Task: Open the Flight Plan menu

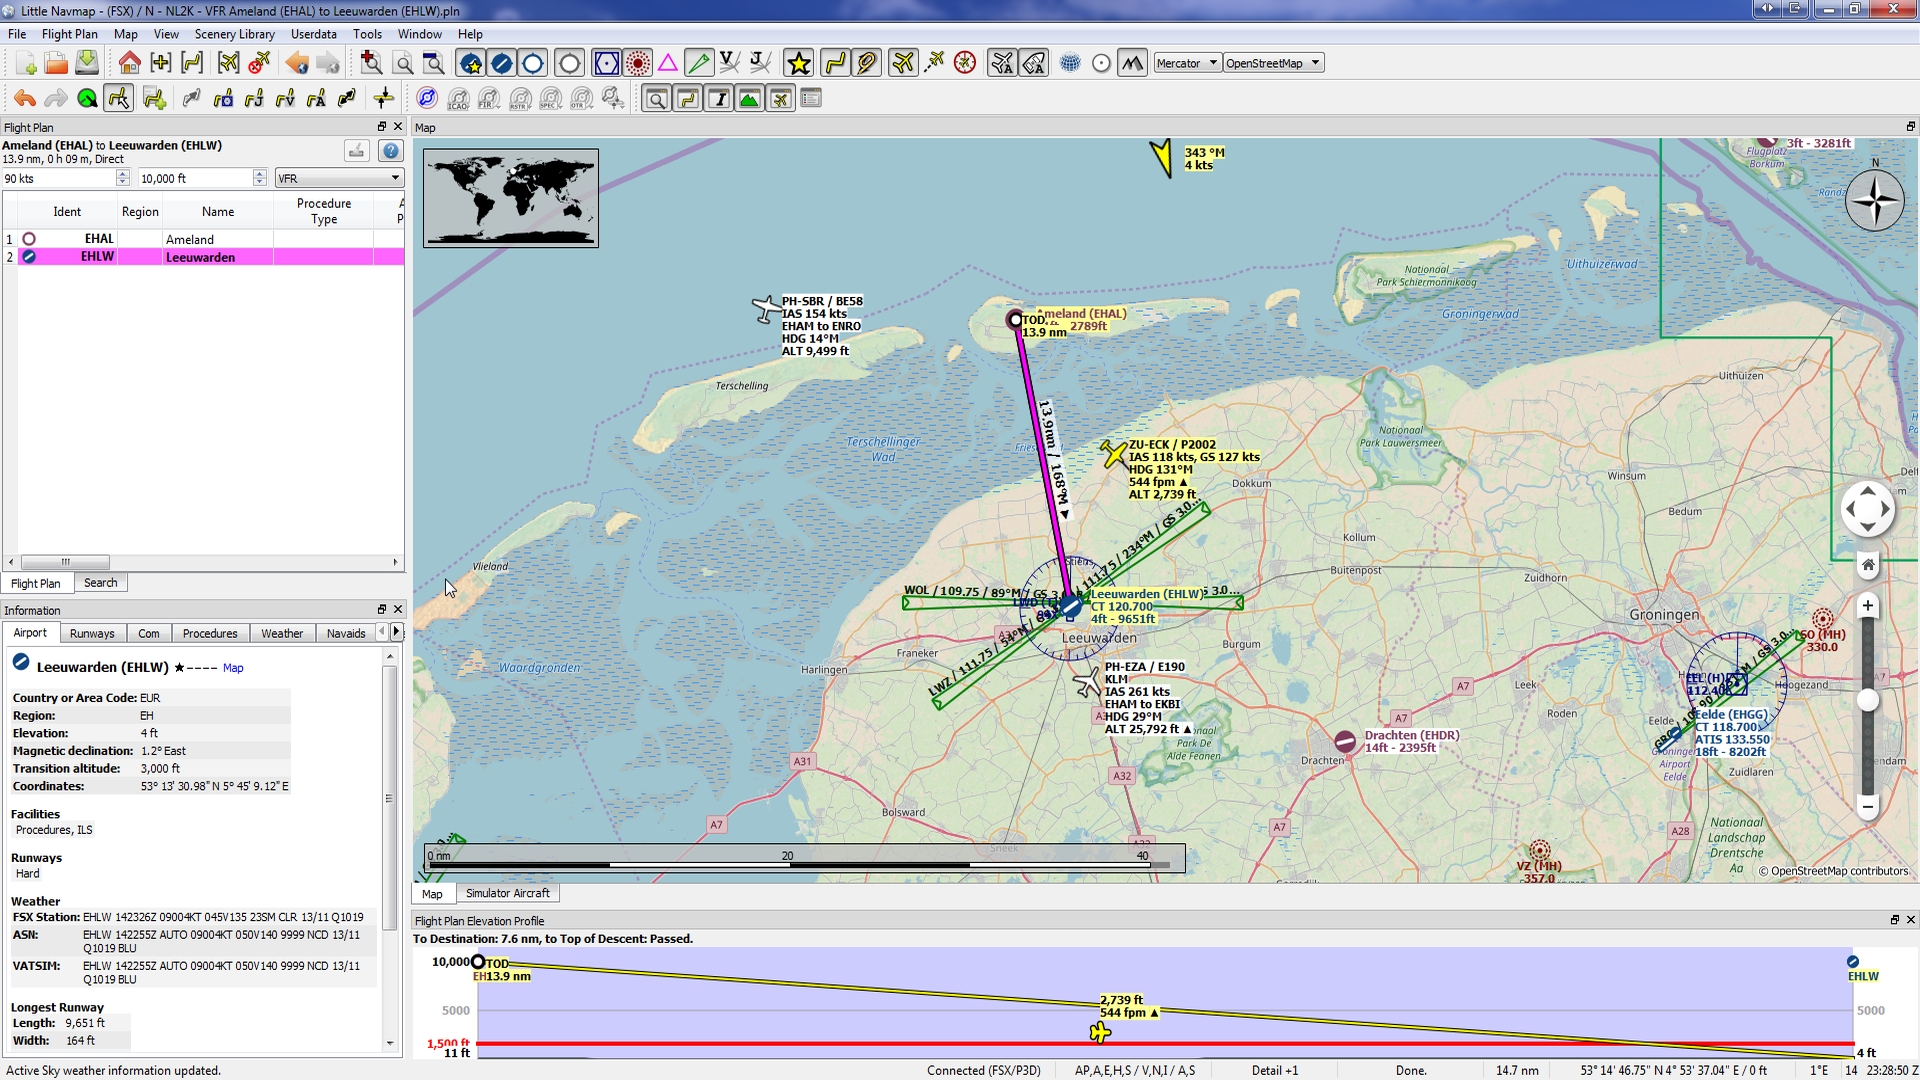Action: point(70,34)
